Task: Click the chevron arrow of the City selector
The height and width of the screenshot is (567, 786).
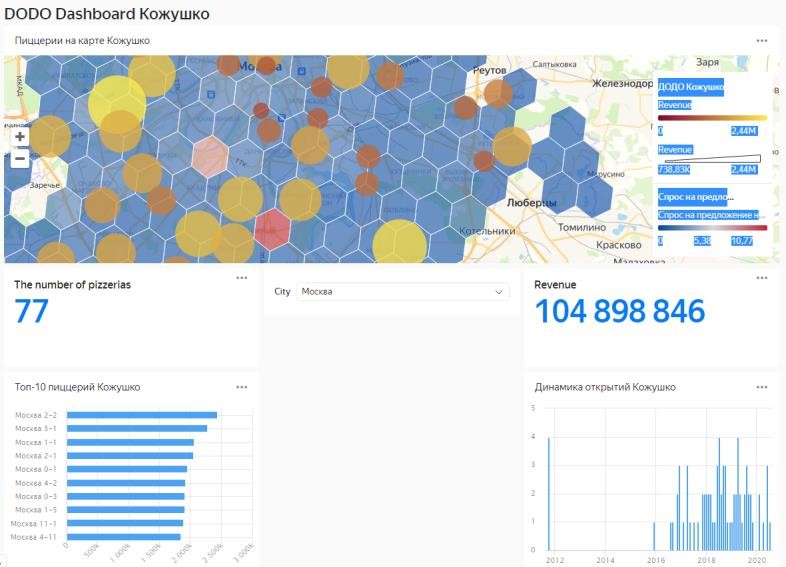Action: [x=499, y=292]
